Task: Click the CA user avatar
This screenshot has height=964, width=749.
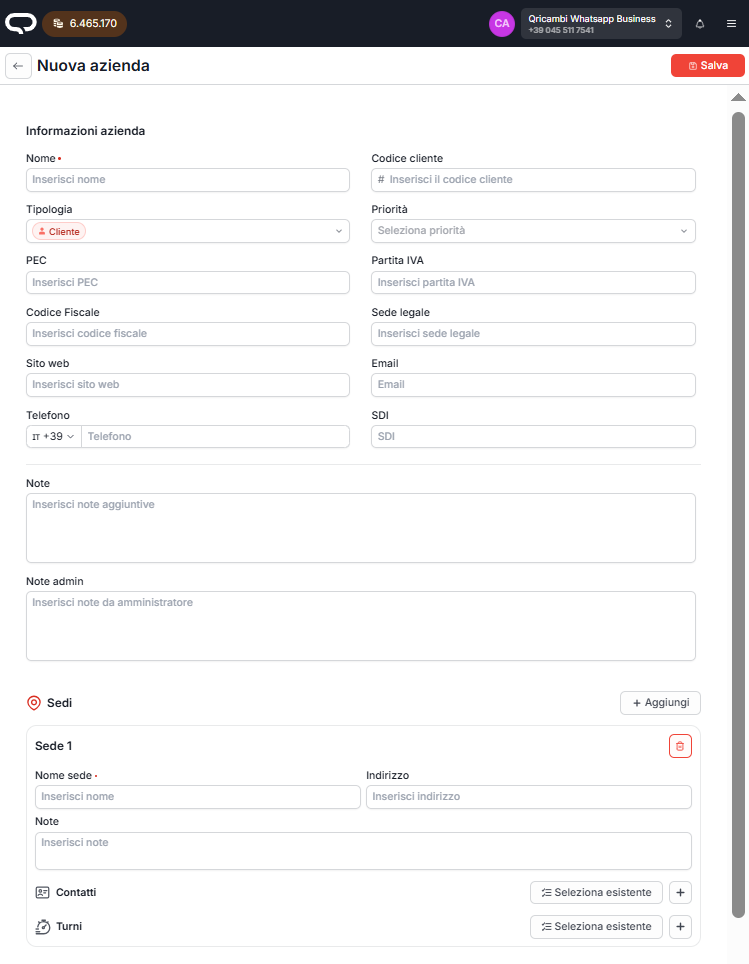Action: (502, 23)
